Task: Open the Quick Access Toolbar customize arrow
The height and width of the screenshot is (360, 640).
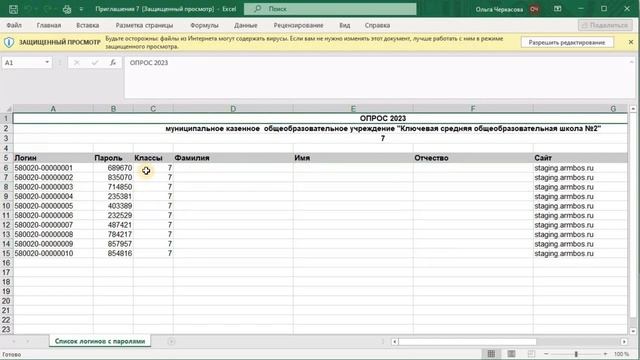Action: coord(81,9)
